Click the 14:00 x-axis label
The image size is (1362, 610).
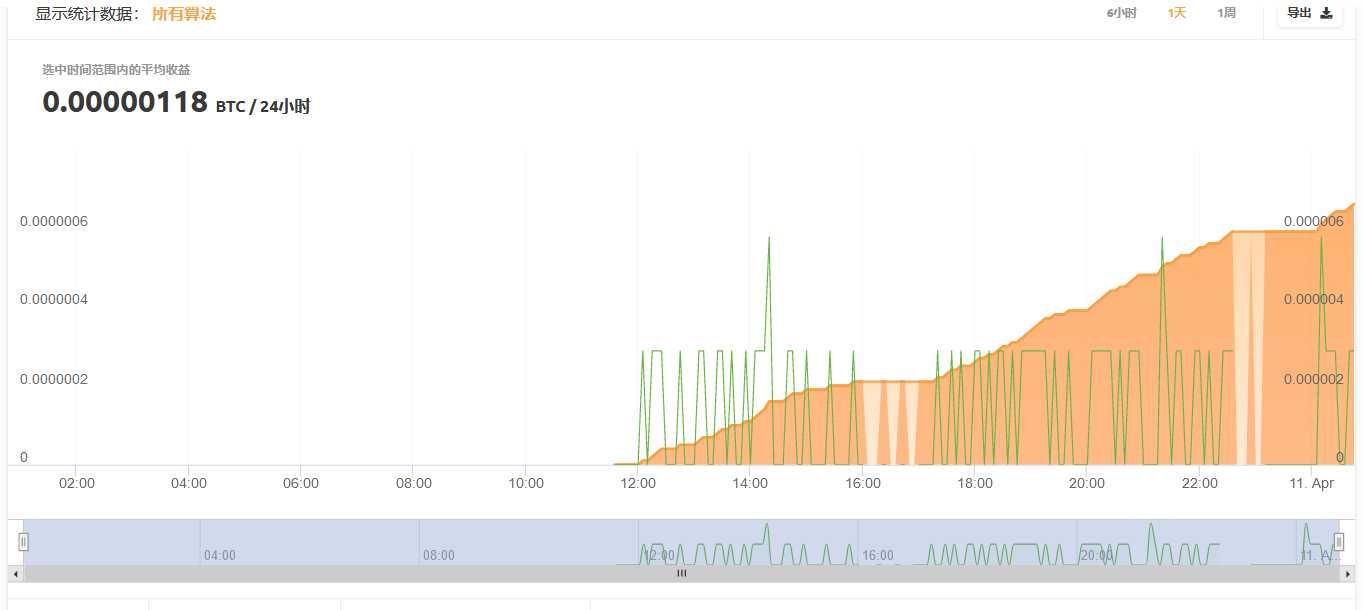click(750, 483)
